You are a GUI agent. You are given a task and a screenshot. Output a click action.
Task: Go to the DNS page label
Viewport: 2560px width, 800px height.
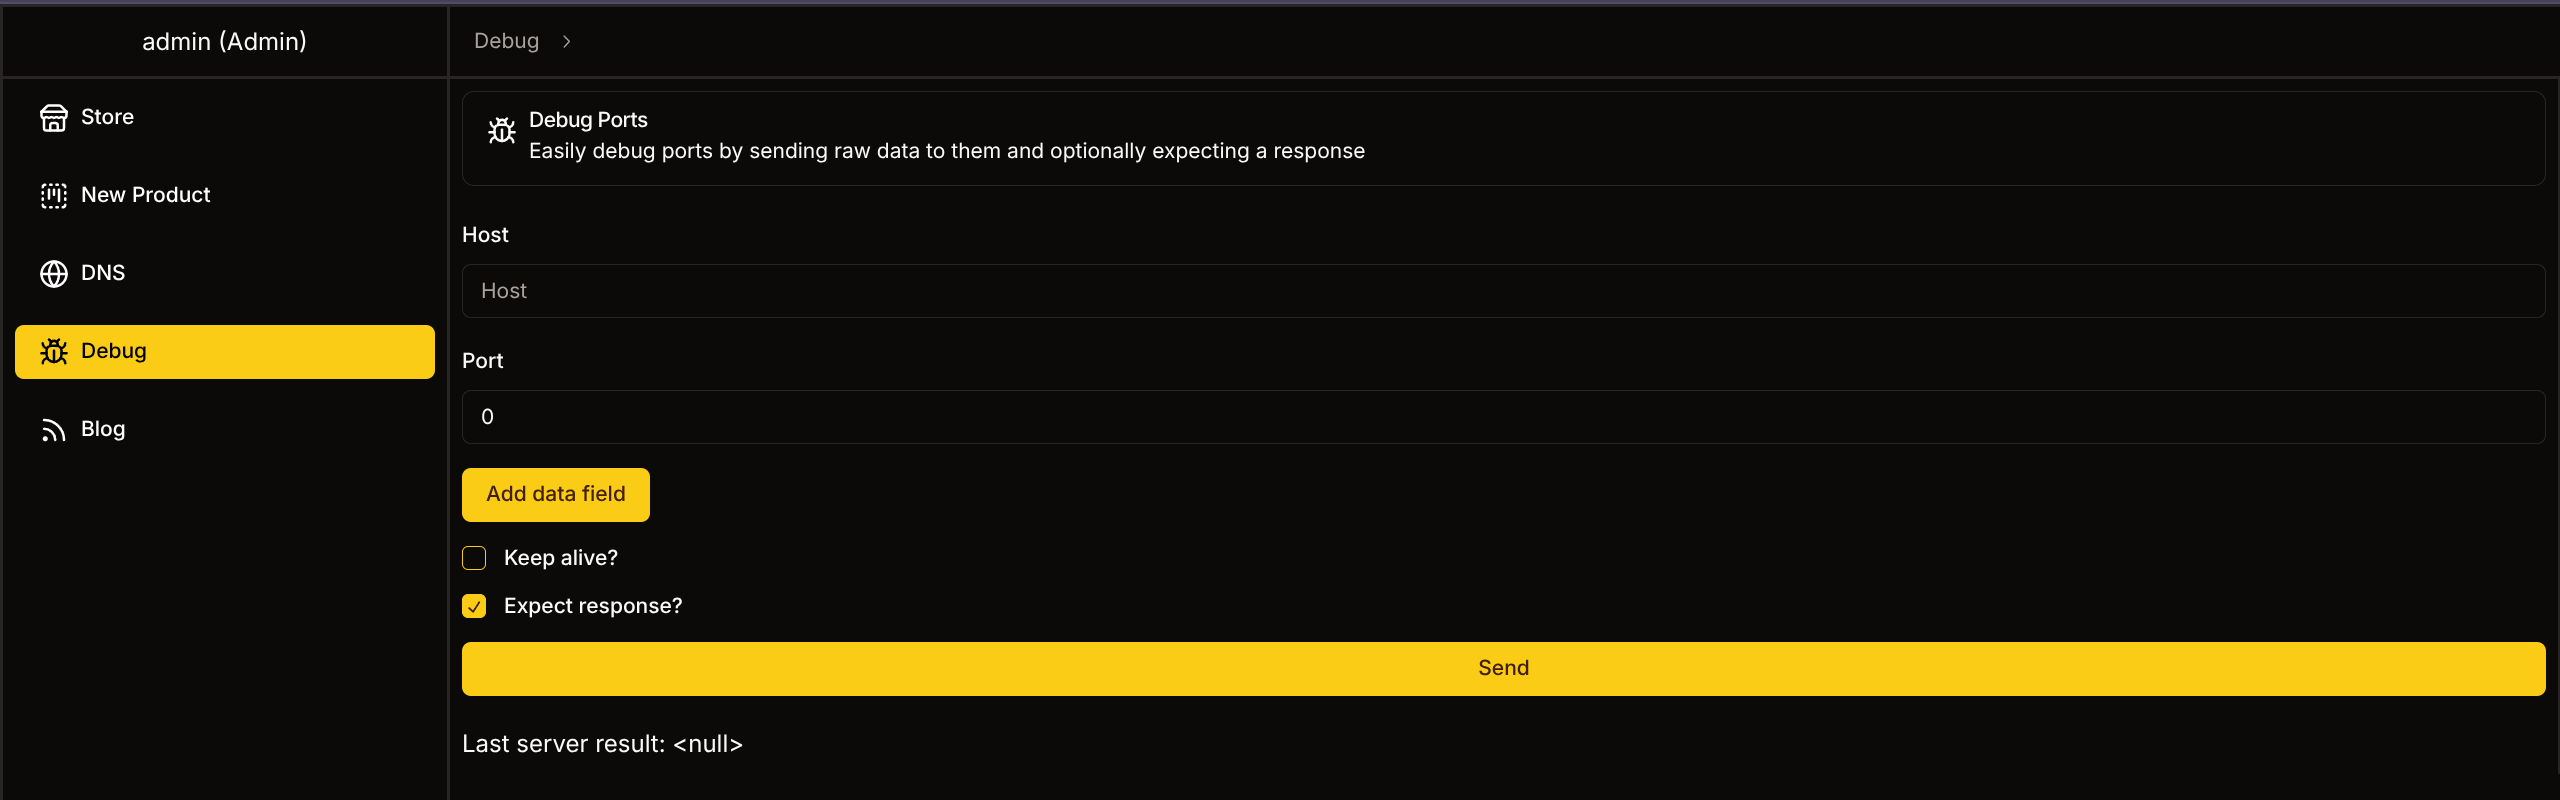click(x=103, y=273)
